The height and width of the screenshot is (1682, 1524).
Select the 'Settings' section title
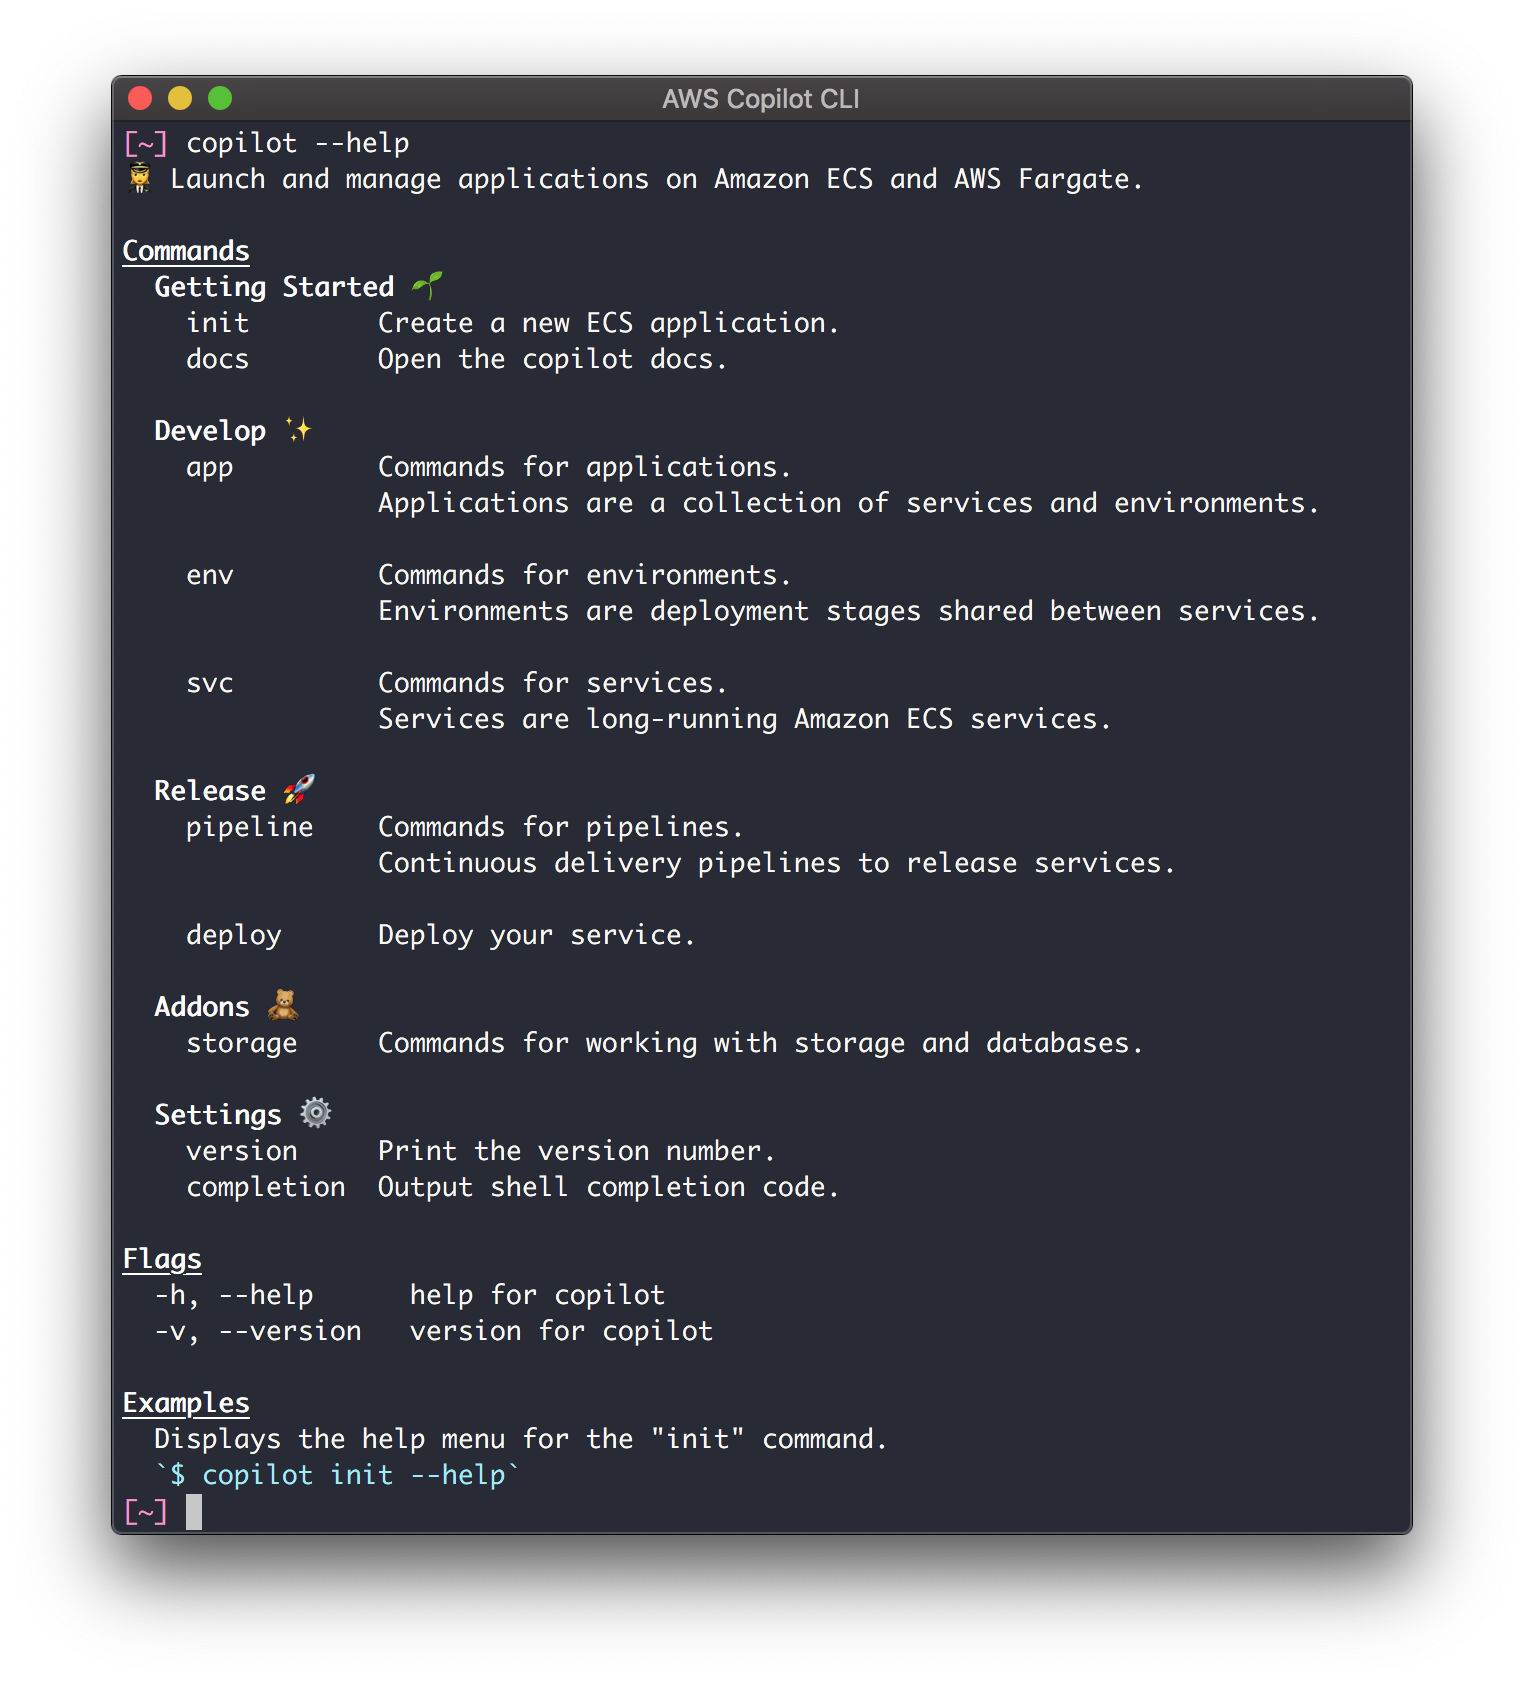[218, 1115]
